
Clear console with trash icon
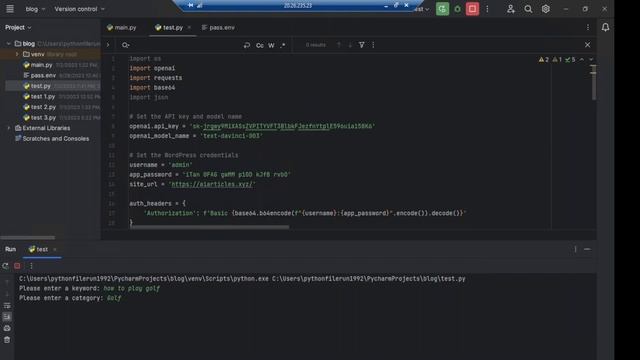7,340
